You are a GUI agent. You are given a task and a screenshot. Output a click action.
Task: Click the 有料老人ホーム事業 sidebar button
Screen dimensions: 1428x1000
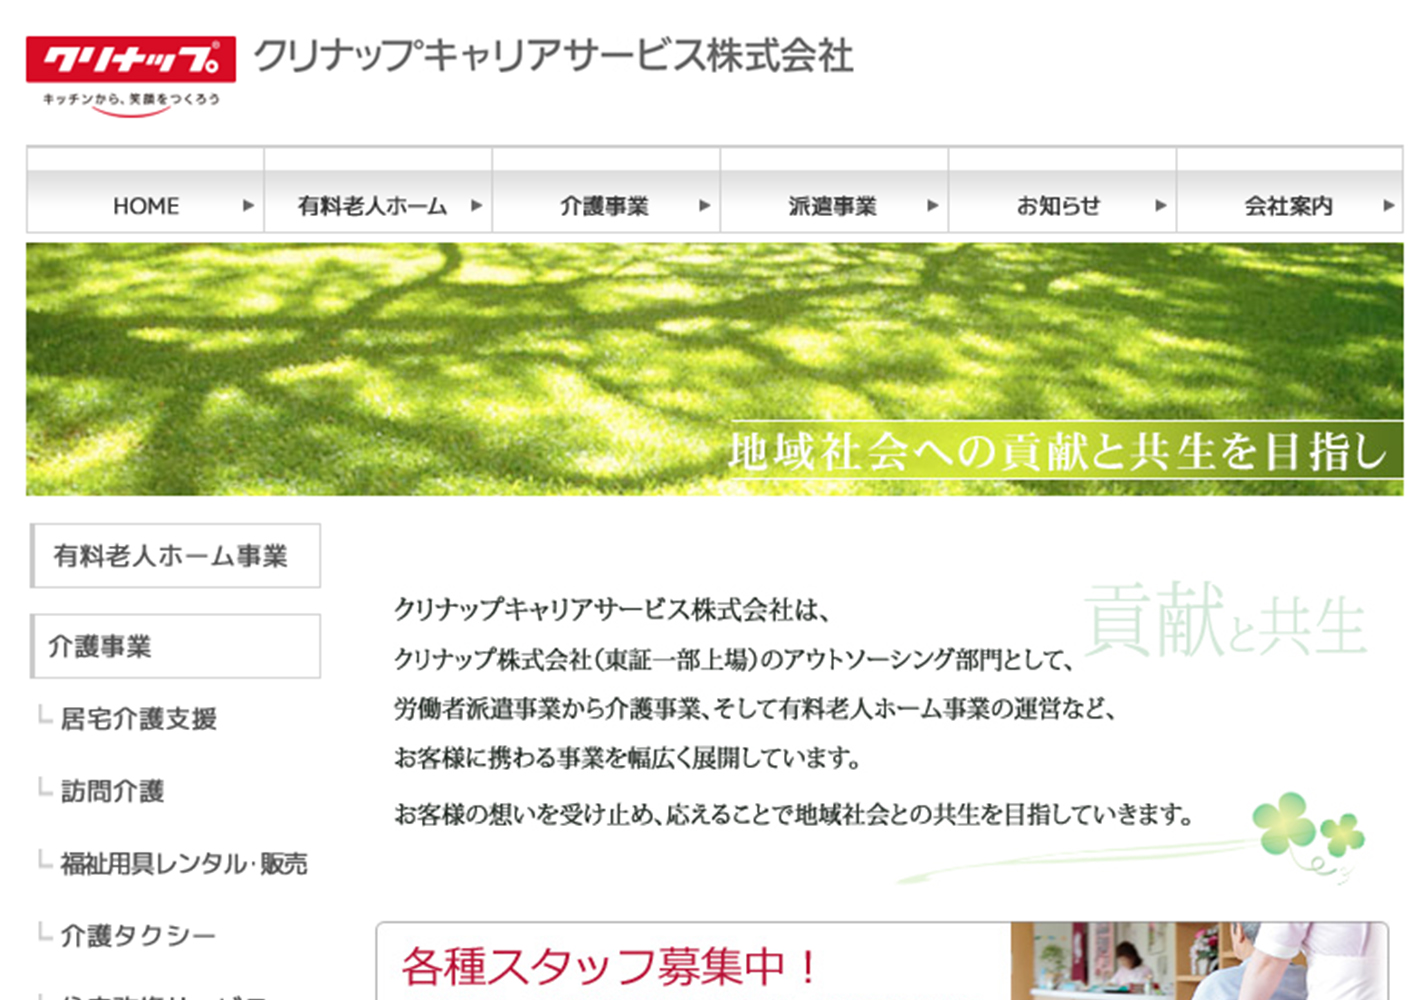(175, 556)
